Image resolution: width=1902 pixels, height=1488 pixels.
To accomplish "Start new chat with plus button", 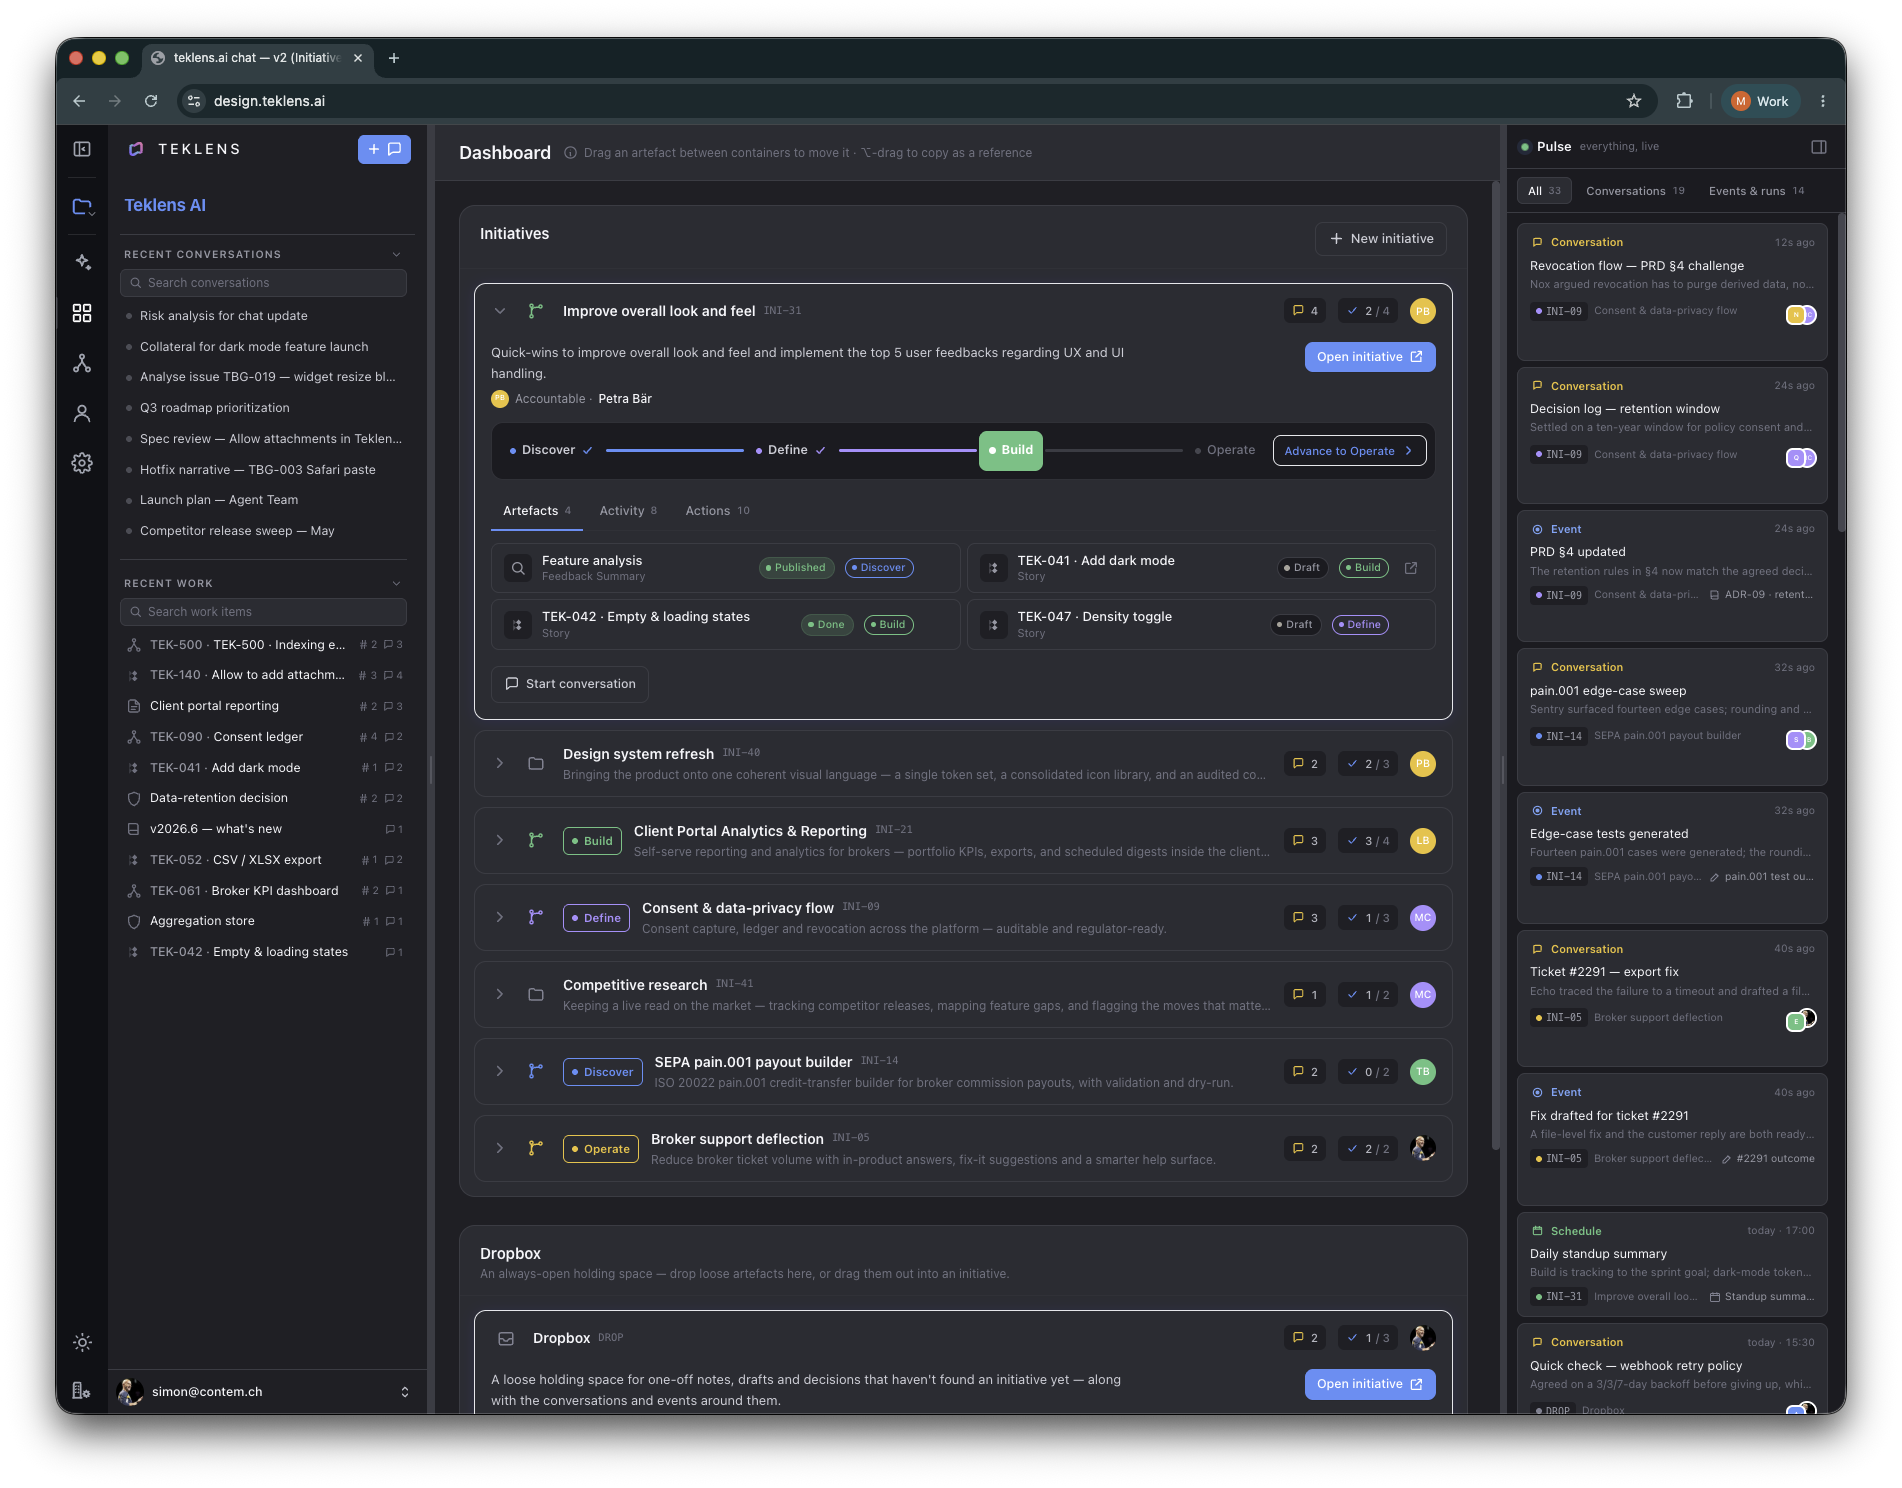I will click(384, 149).
